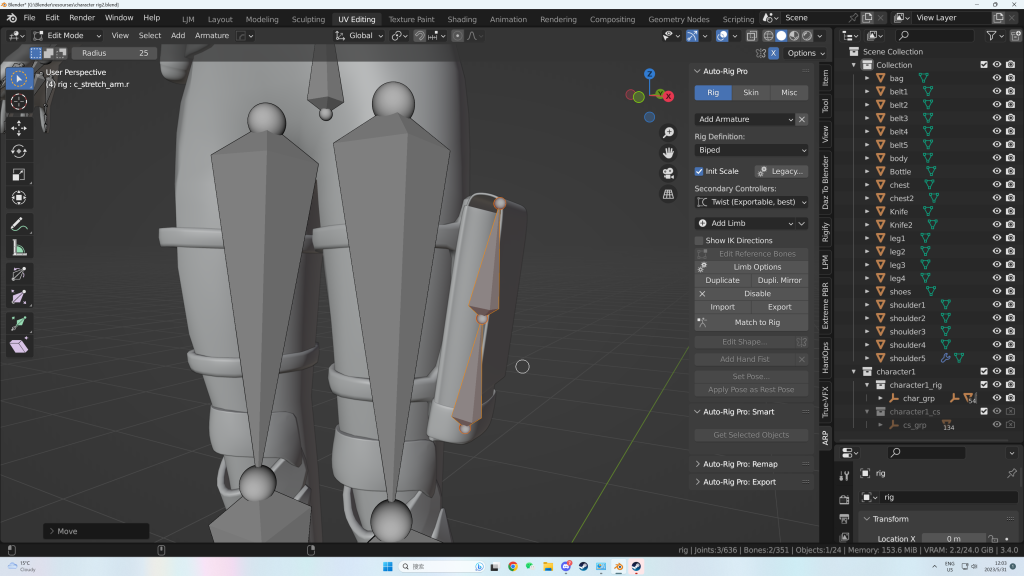Toggle camera view icon

click(668, 173)
